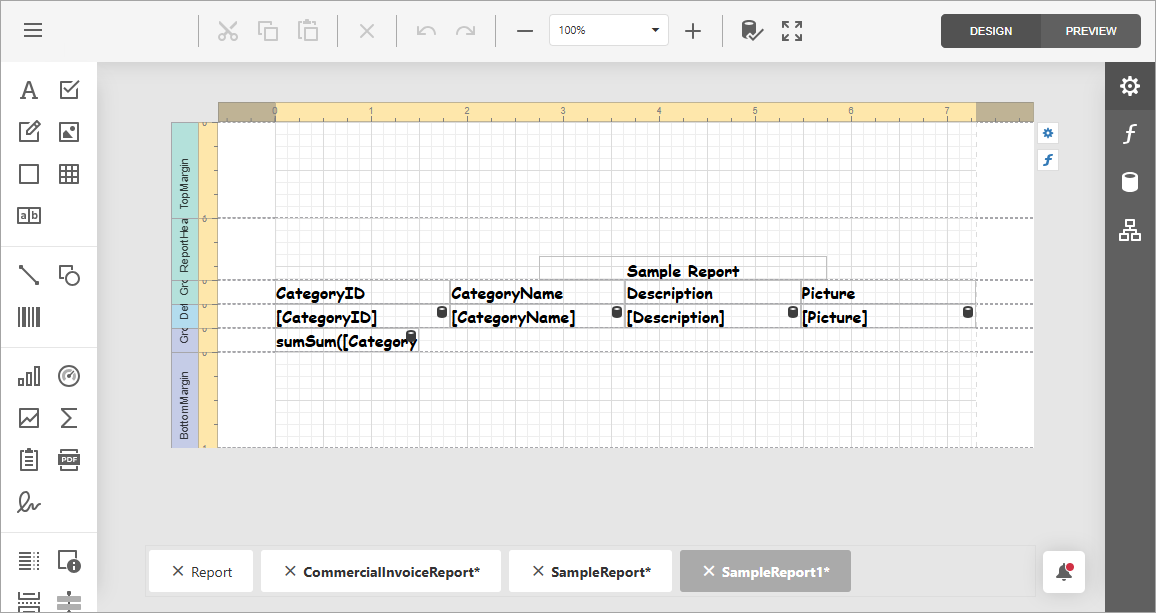This screenshot has height=613, width=1156.
Task: Open the Properties gear panel
Action: click(x=1129, y=86)
